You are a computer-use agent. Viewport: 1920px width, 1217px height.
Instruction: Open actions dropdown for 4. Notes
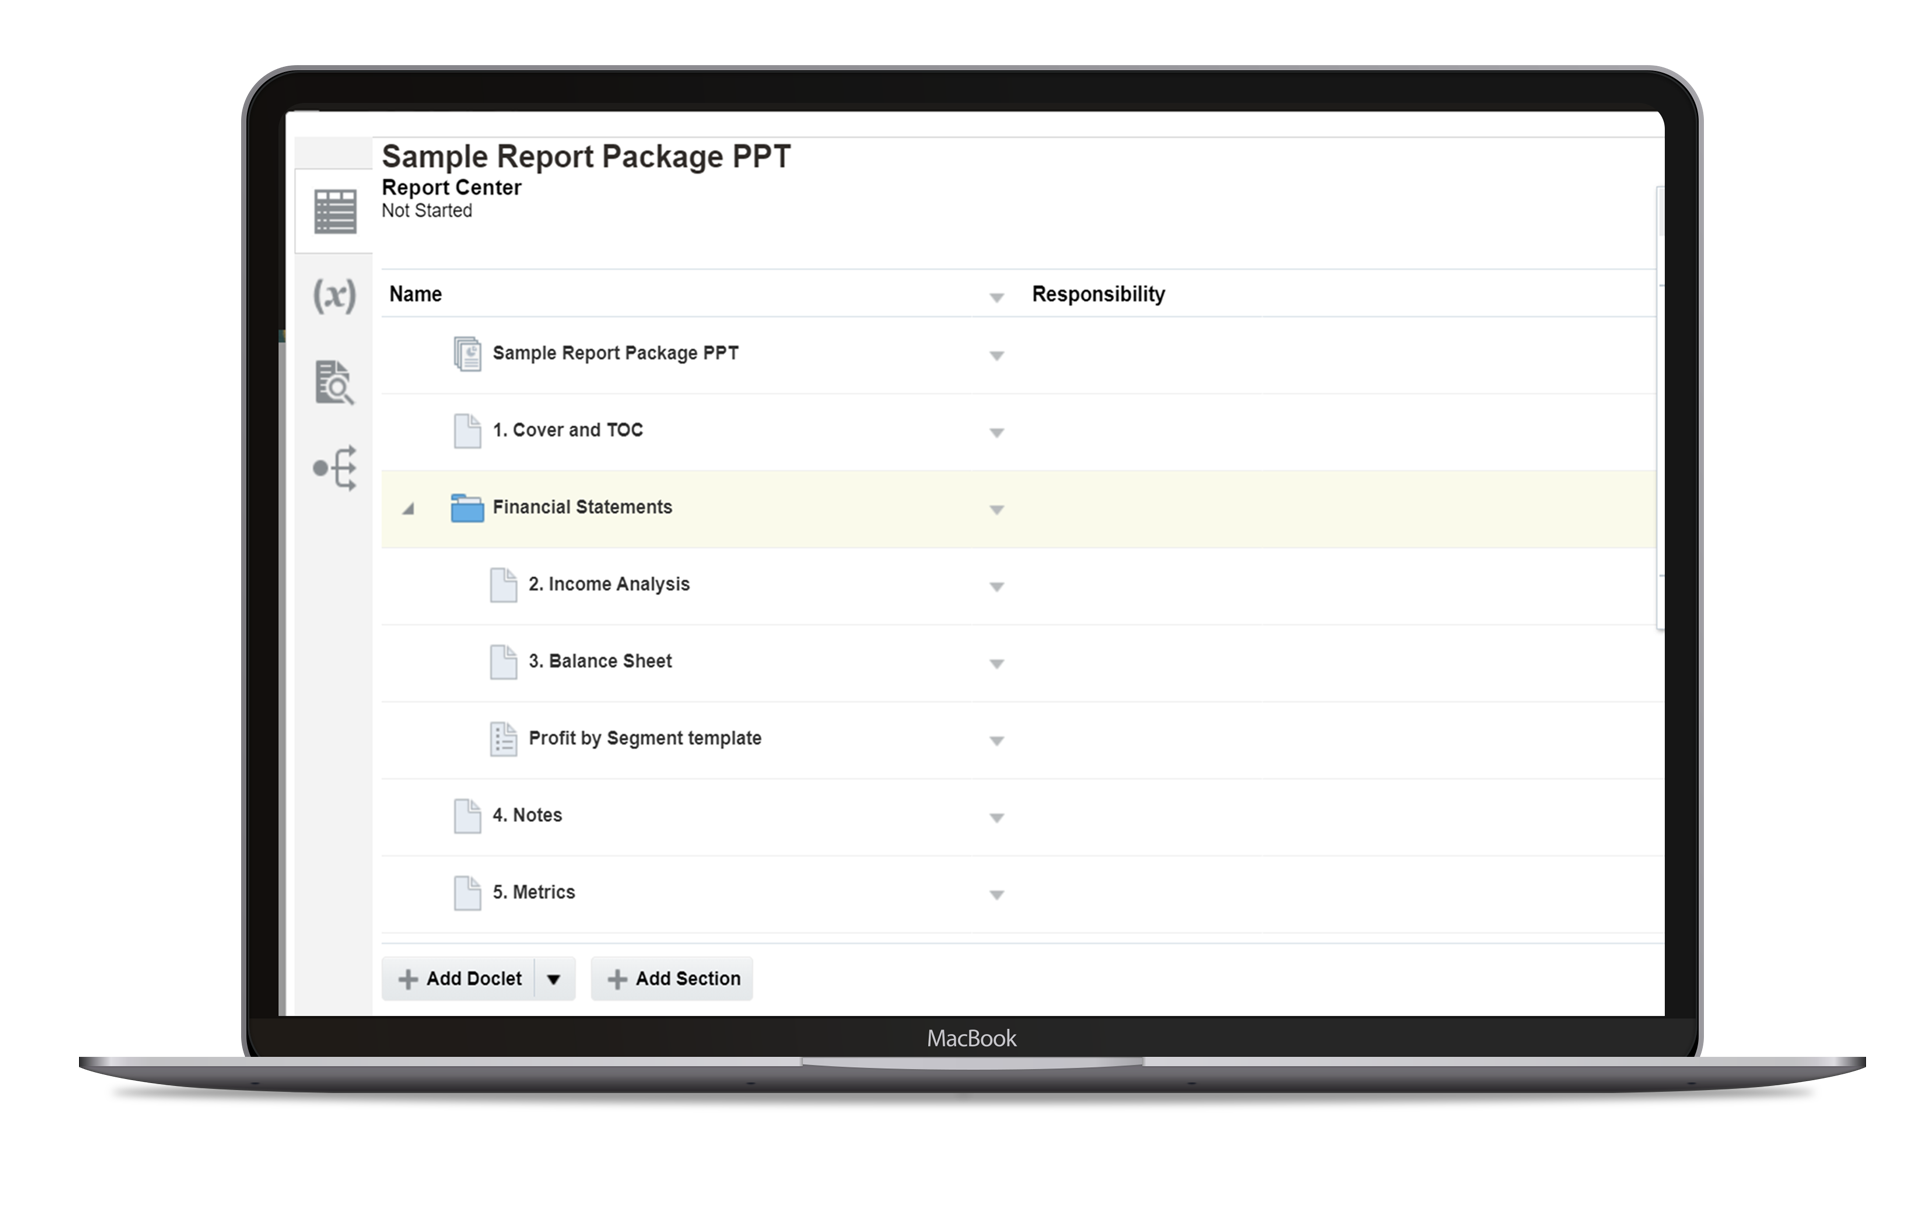pyautogui.click(x=996, y=818)
